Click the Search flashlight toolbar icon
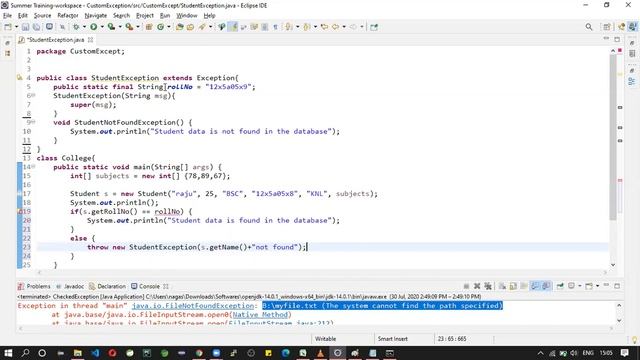The width and height of the screenshot is (640, 360). (202, 27)
